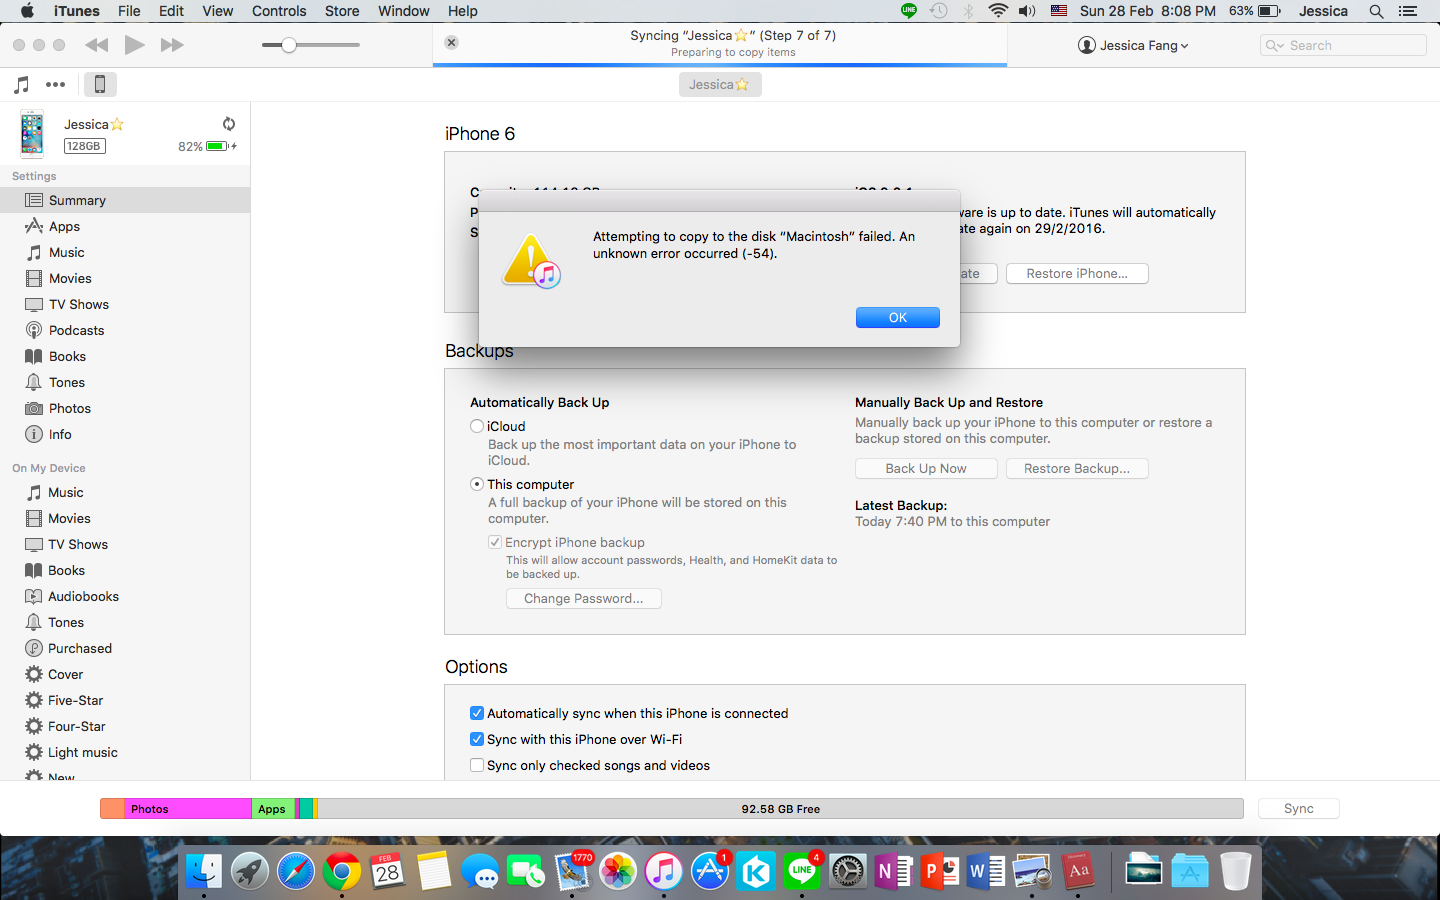Click the iPhone thumbnail image in the sidebar
The height and width of the screenshot is (900, 1440).
click(32, 134)
